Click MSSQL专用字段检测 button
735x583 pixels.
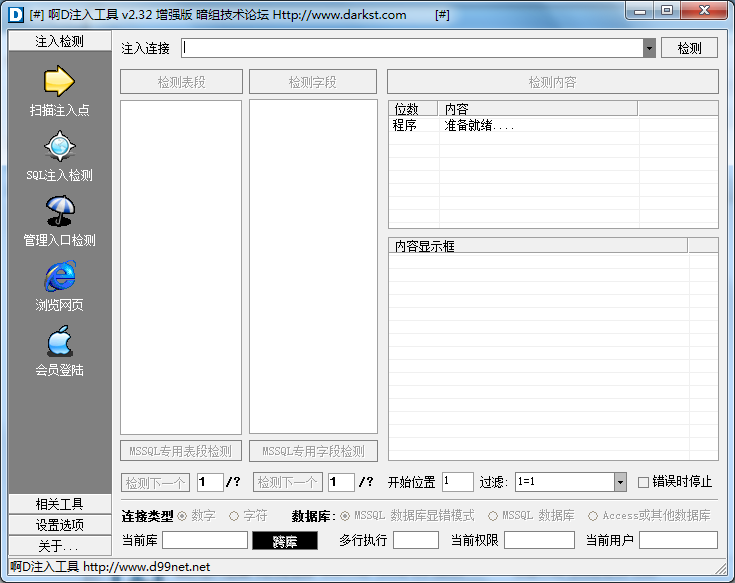[313, 451]
